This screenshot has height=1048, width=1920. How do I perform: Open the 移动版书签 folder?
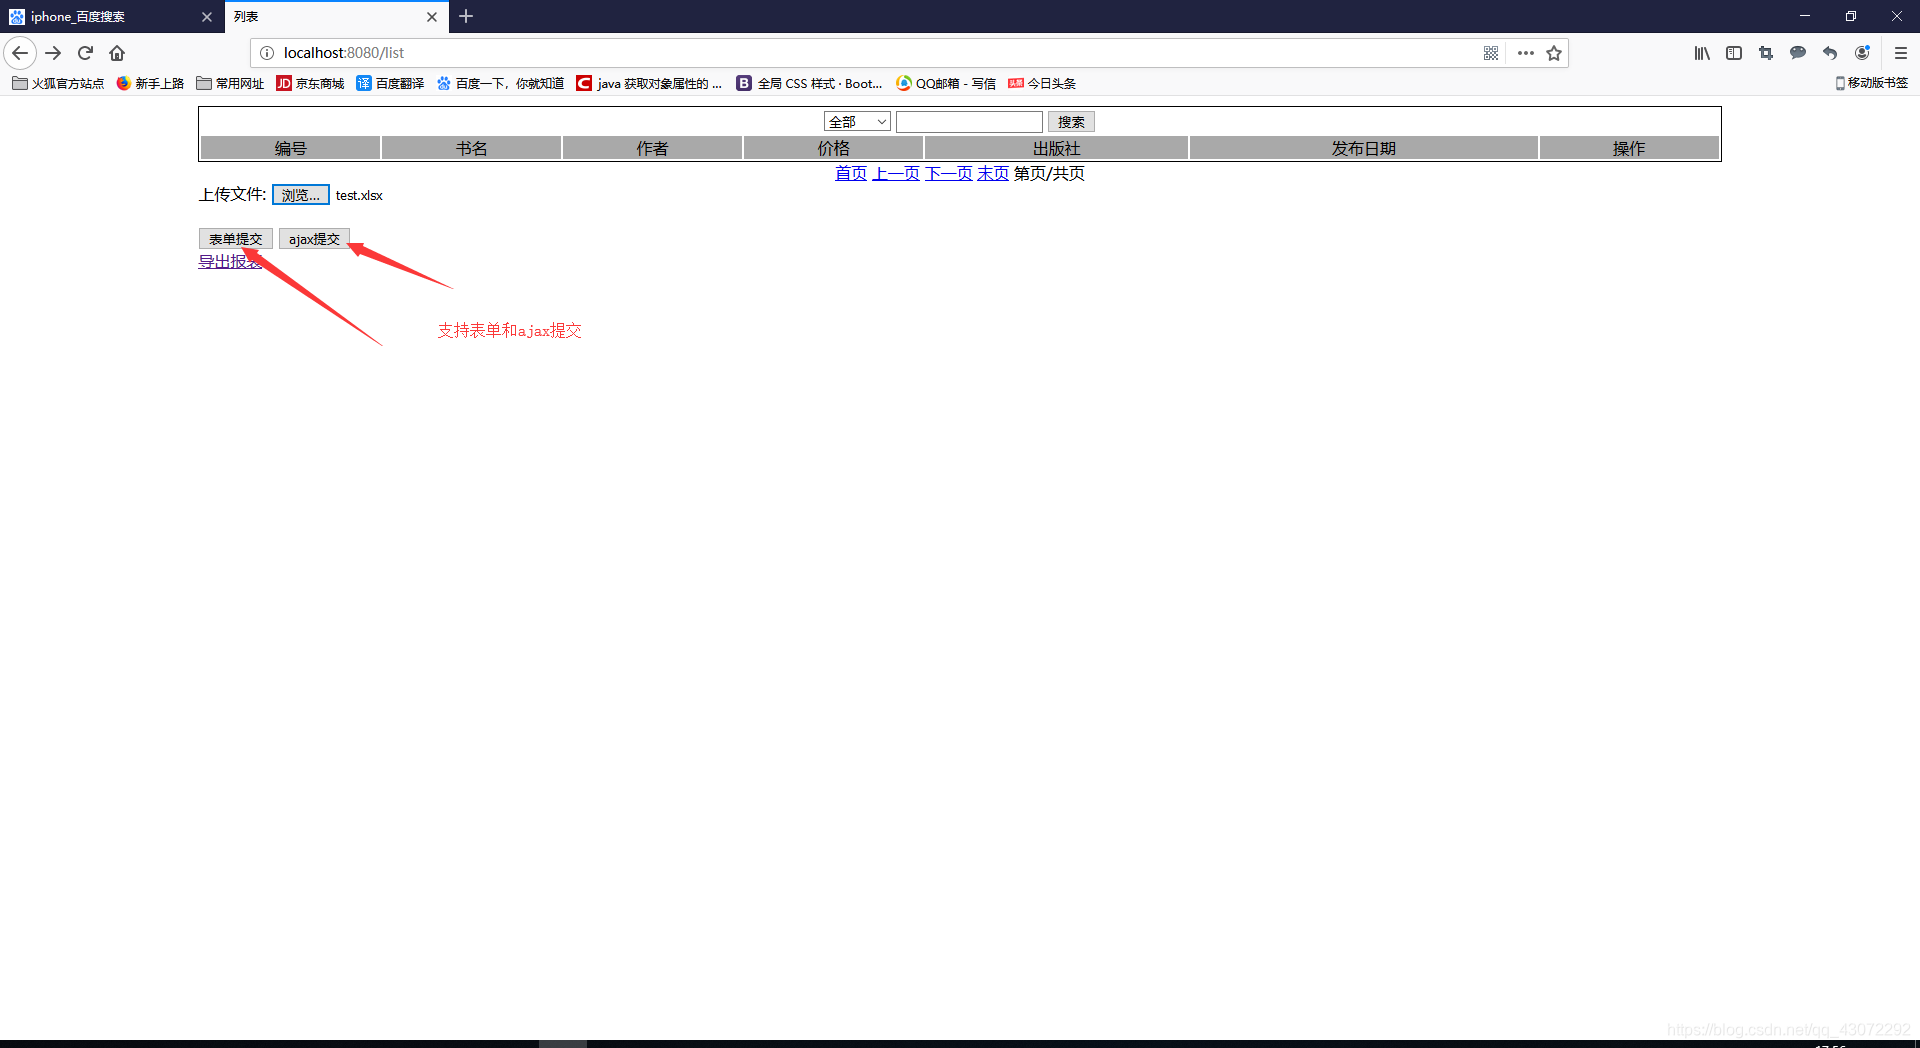coord(1871,83)
